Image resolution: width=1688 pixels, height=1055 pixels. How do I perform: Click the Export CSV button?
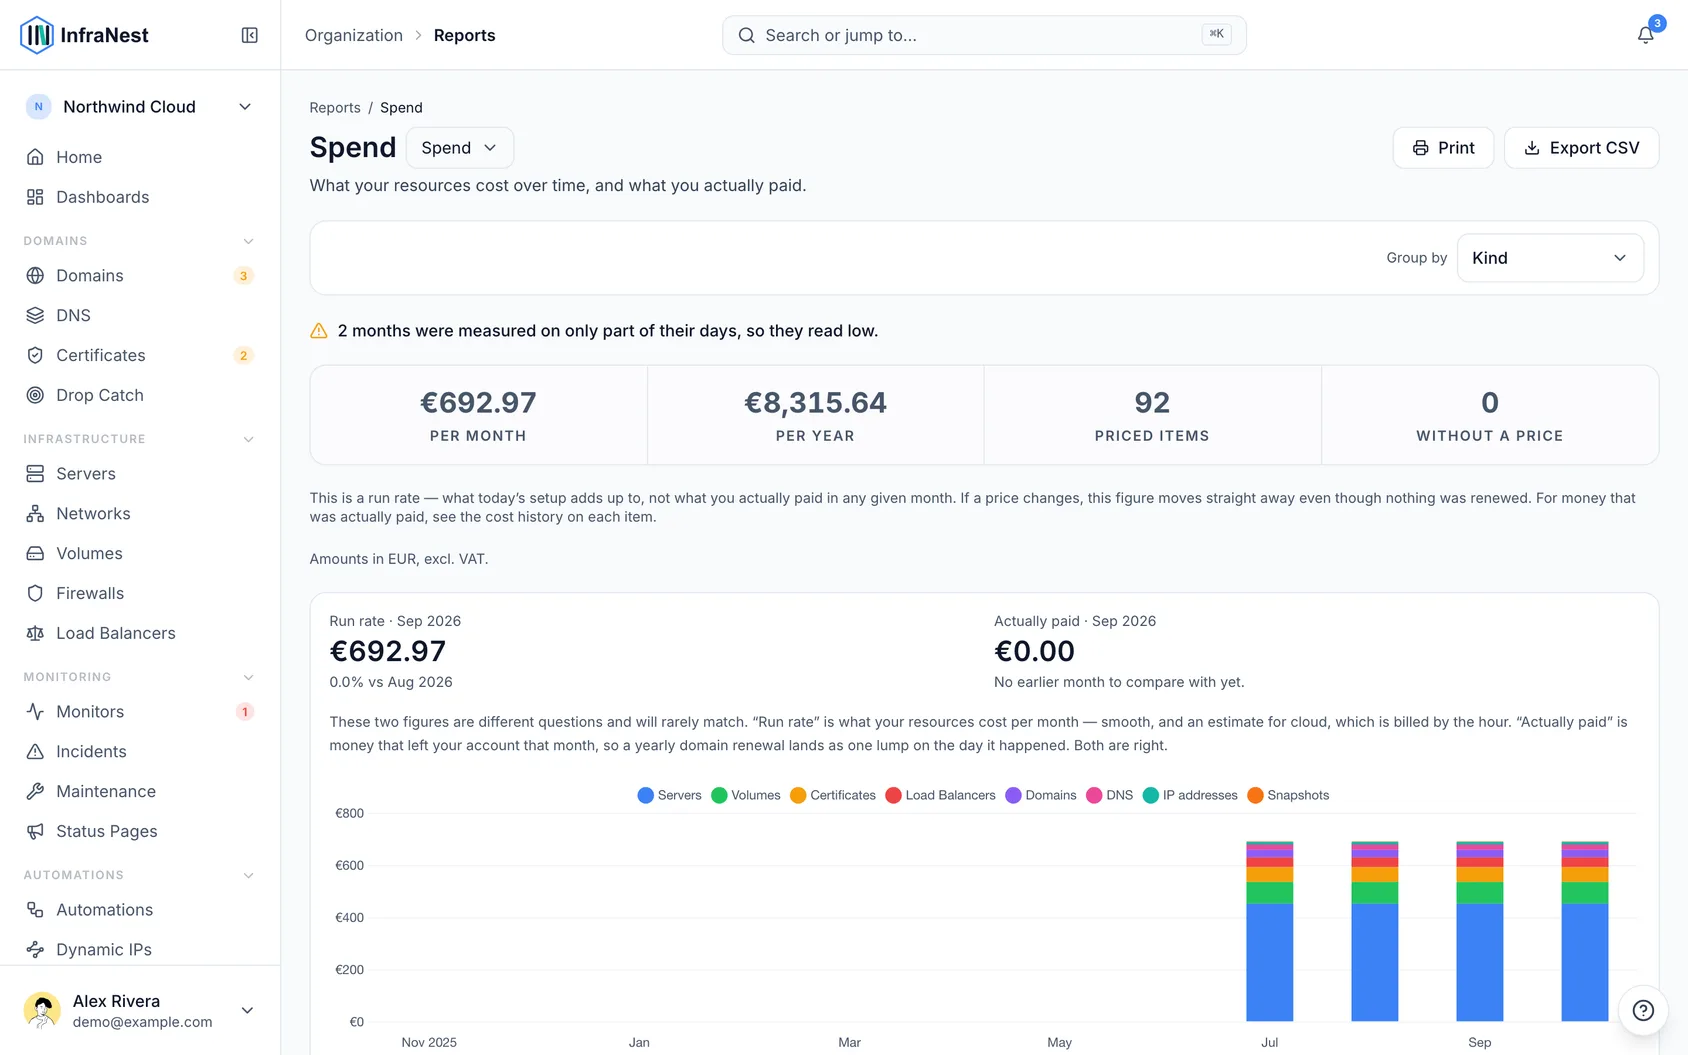point(1581,147)
